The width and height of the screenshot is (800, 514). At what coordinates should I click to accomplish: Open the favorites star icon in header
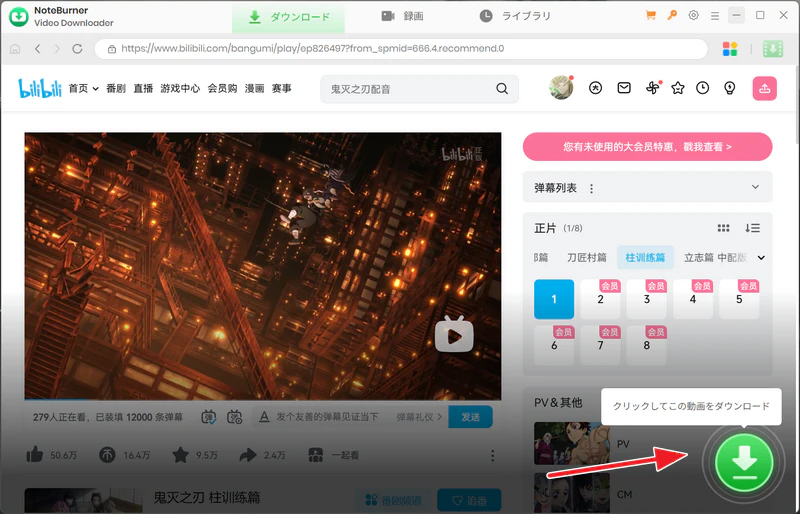click(678, 88)
